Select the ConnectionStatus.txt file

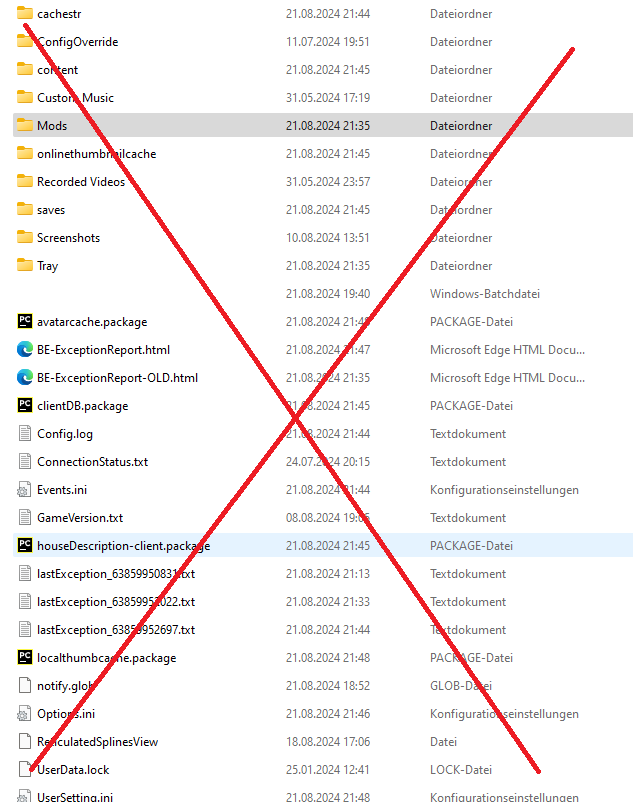pos(92,462)
